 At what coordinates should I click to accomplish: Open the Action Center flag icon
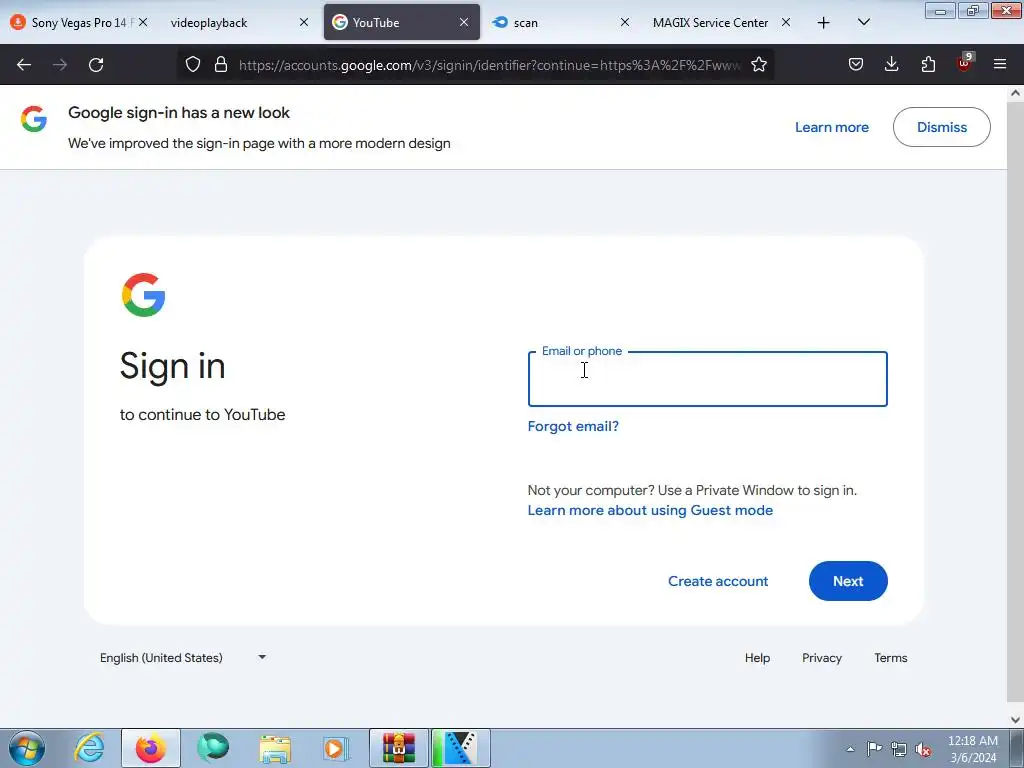[x=874, y=749]
